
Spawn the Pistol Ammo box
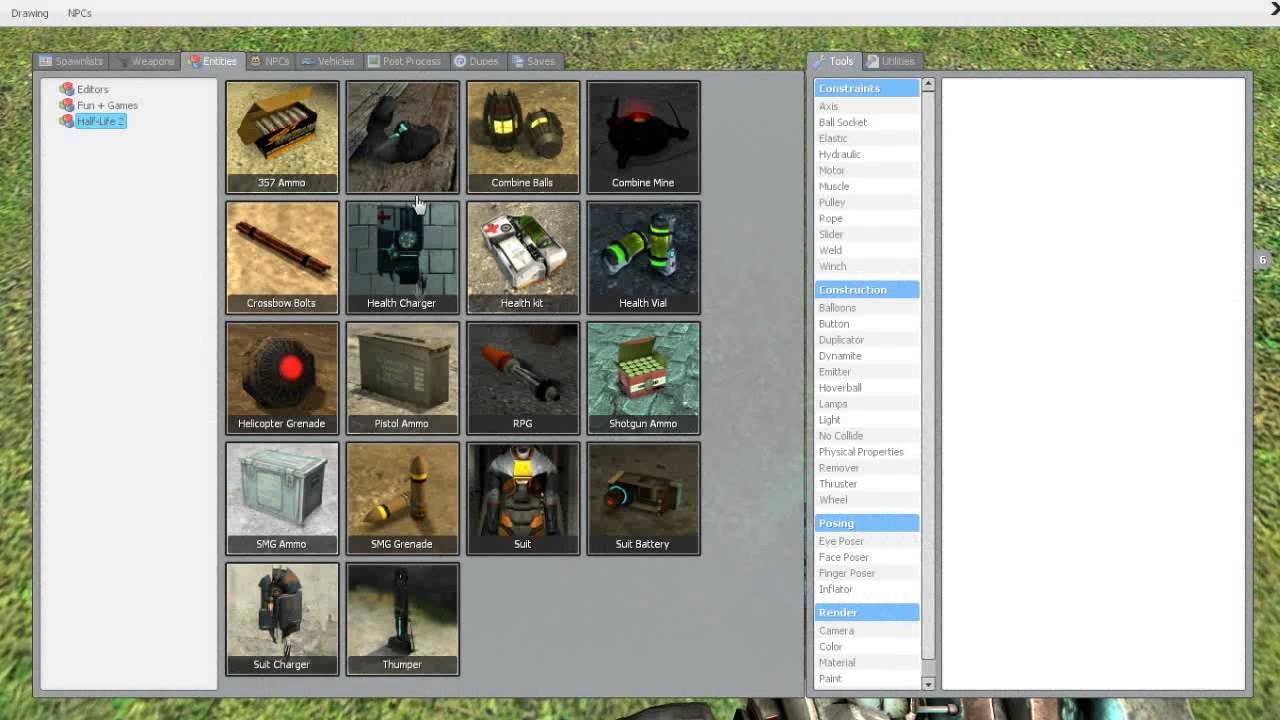pyautogui.click(x=402, y=378)
